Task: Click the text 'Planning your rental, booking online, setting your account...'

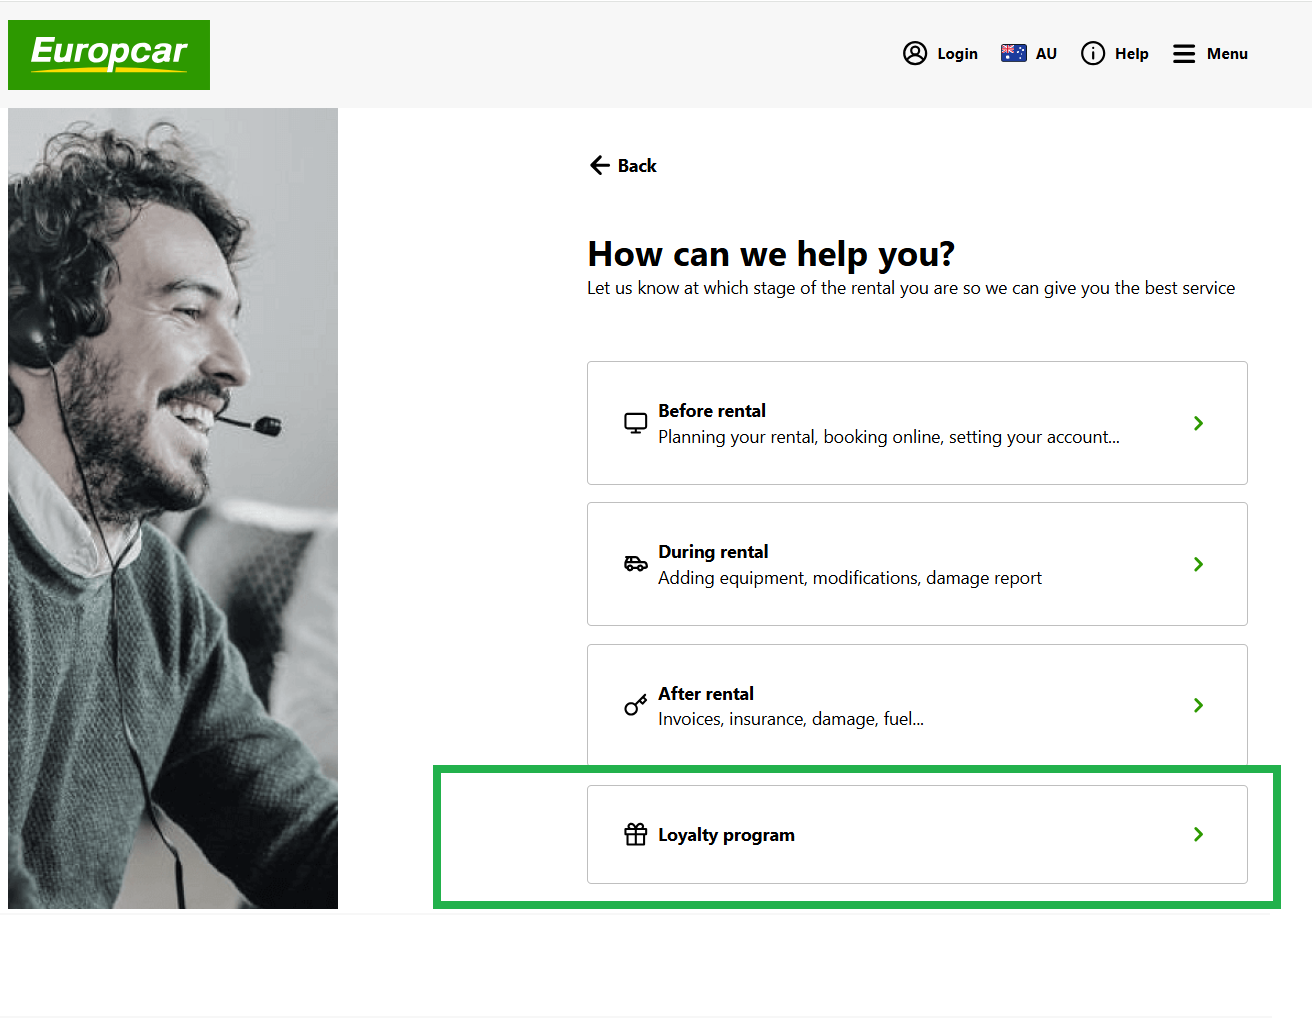Action: (889, 437)
